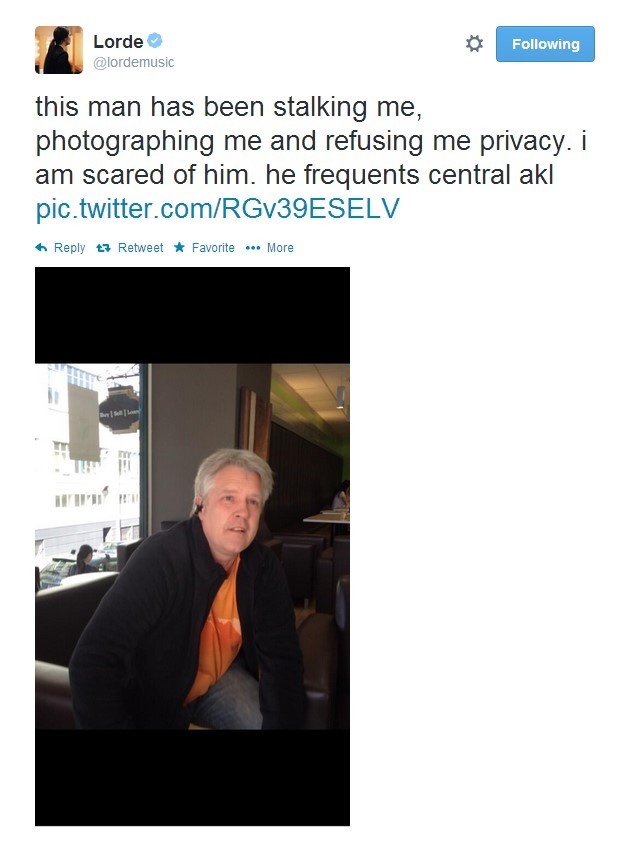Open Lorde's profile avatar

59,50
